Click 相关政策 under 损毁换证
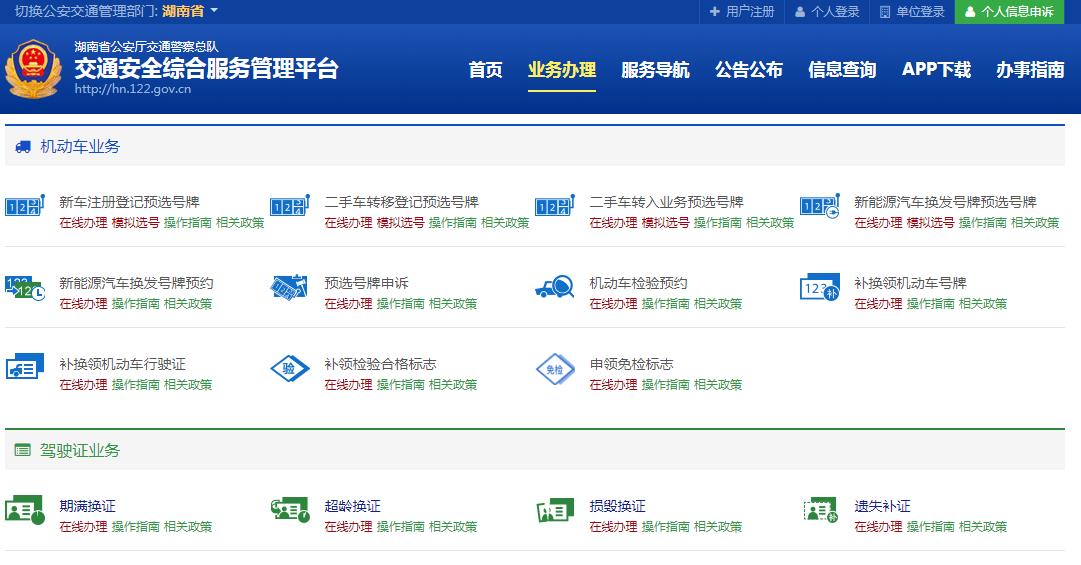 [x=718, y=527]
